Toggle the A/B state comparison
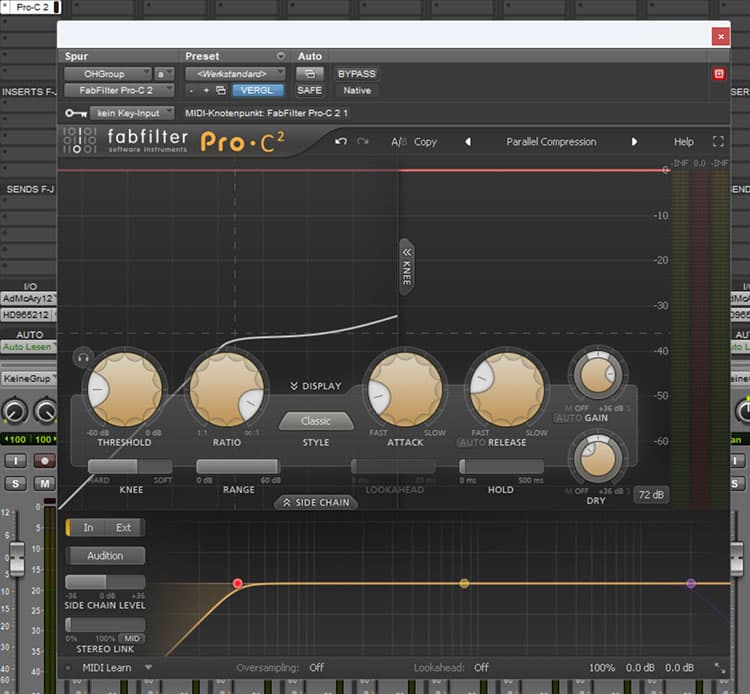750x694 pixels. [398, 142]
